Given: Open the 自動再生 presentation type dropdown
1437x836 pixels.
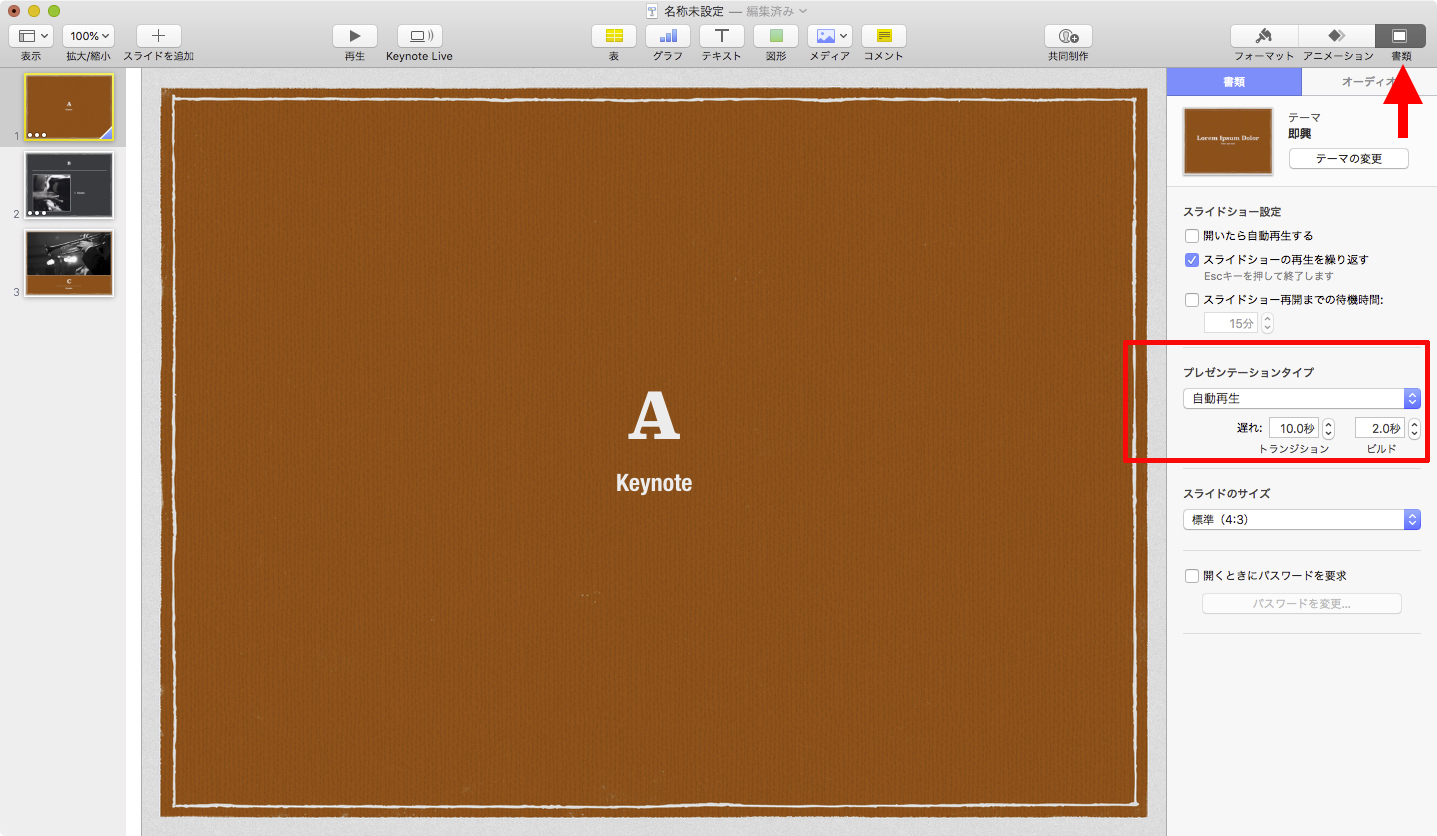Looking at the screenshot, I should 1301,398.
